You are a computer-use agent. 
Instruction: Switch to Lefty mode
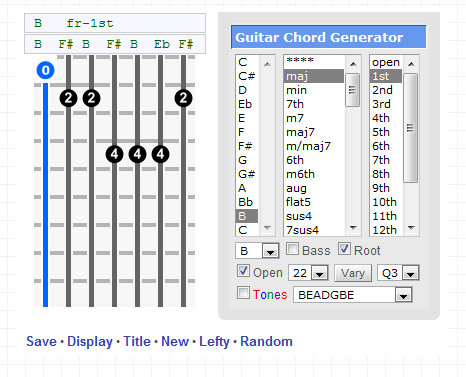[214, 342]
